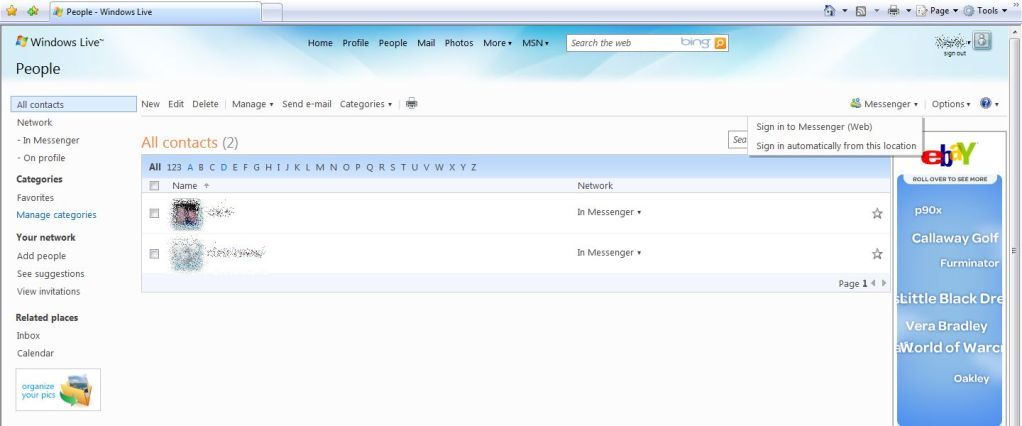The width and height of the screenshot is (1022, 426).
Task: Click the New contact button
Action: tap(150, 104)
